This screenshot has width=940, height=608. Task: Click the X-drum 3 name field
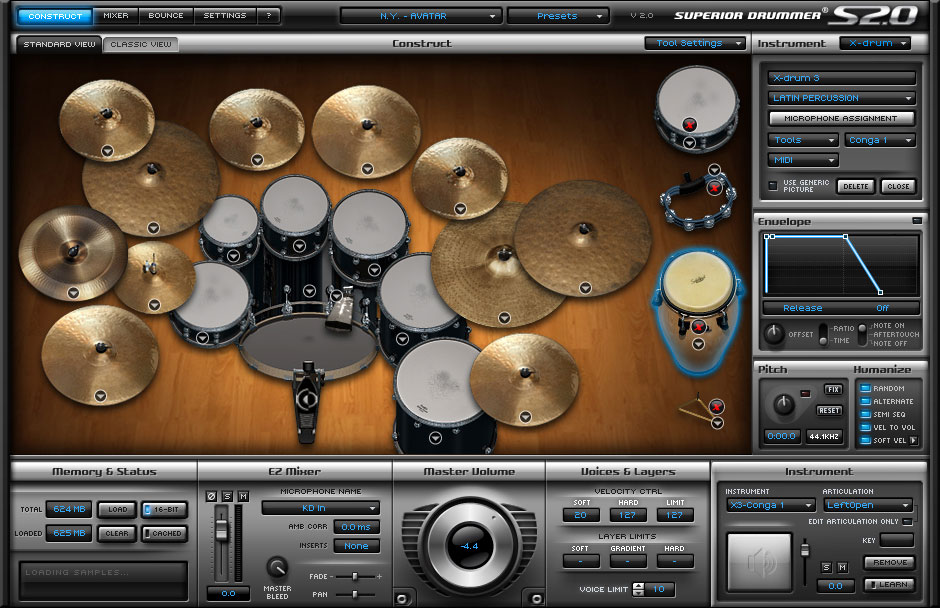pyautogui.click(x=841, y=78)
